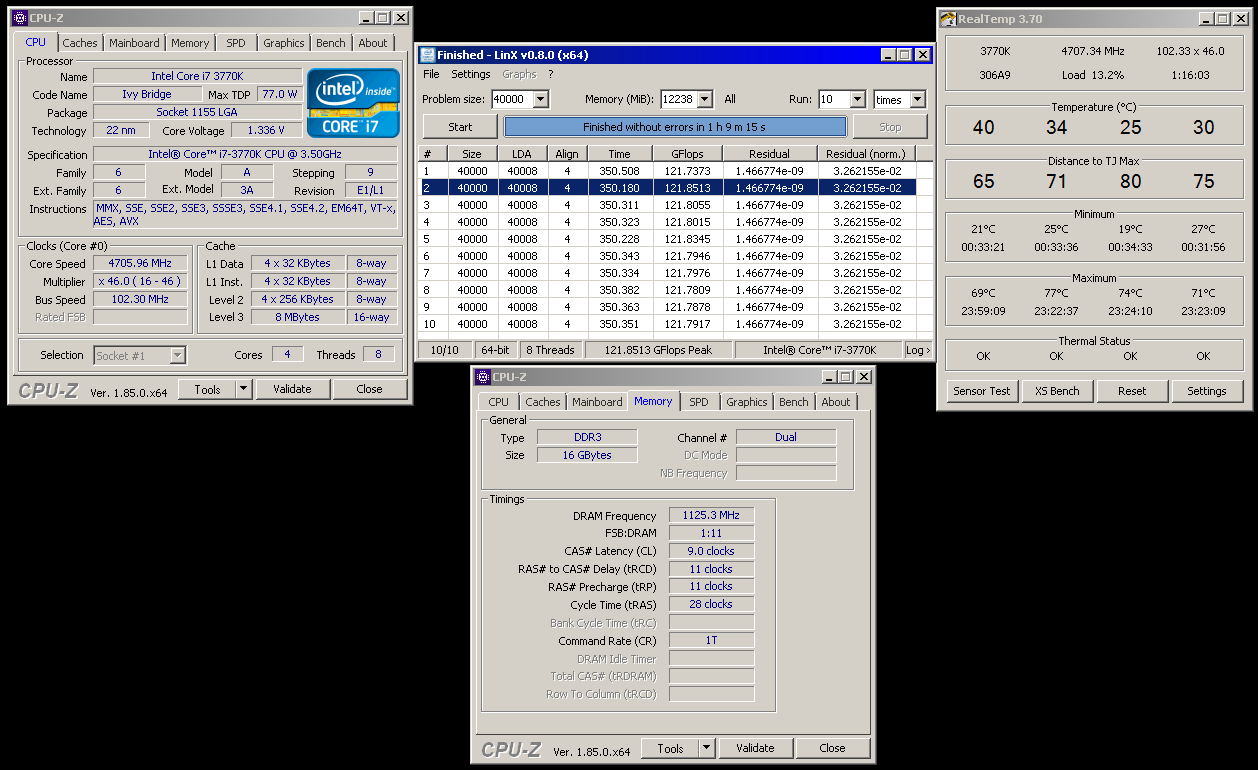Screen dimensions: 1258x770
Task: Click the Intel Core i7 3770K name field
Action: [x=197, y=76]
